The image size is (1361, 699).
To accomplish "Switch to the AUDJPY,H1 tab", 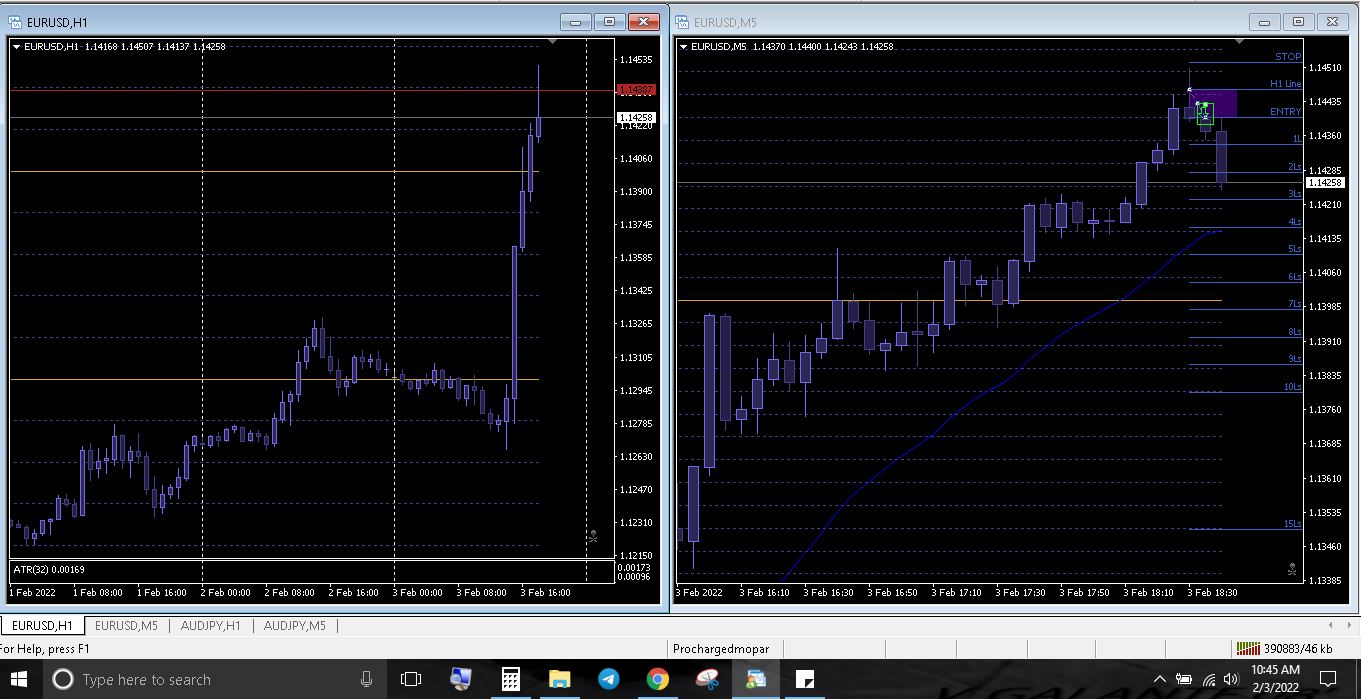I will tap(210, 625).
